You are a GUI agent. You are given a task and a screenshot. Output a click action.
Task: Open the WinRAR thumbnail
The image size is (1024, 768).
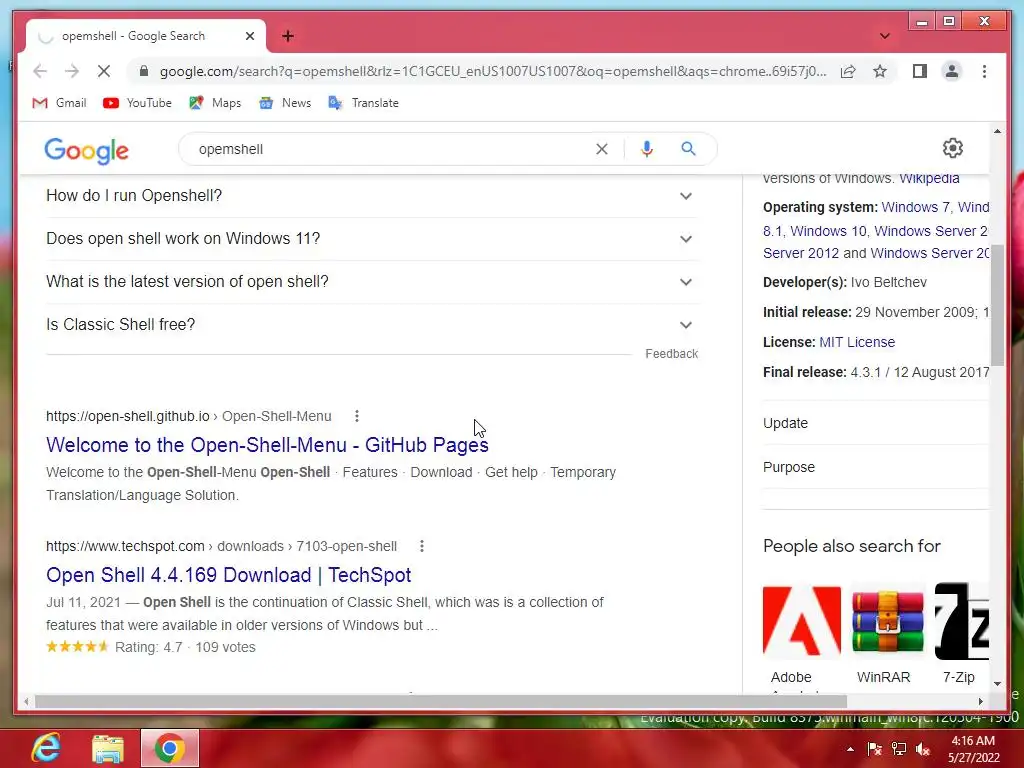point(888,621)
